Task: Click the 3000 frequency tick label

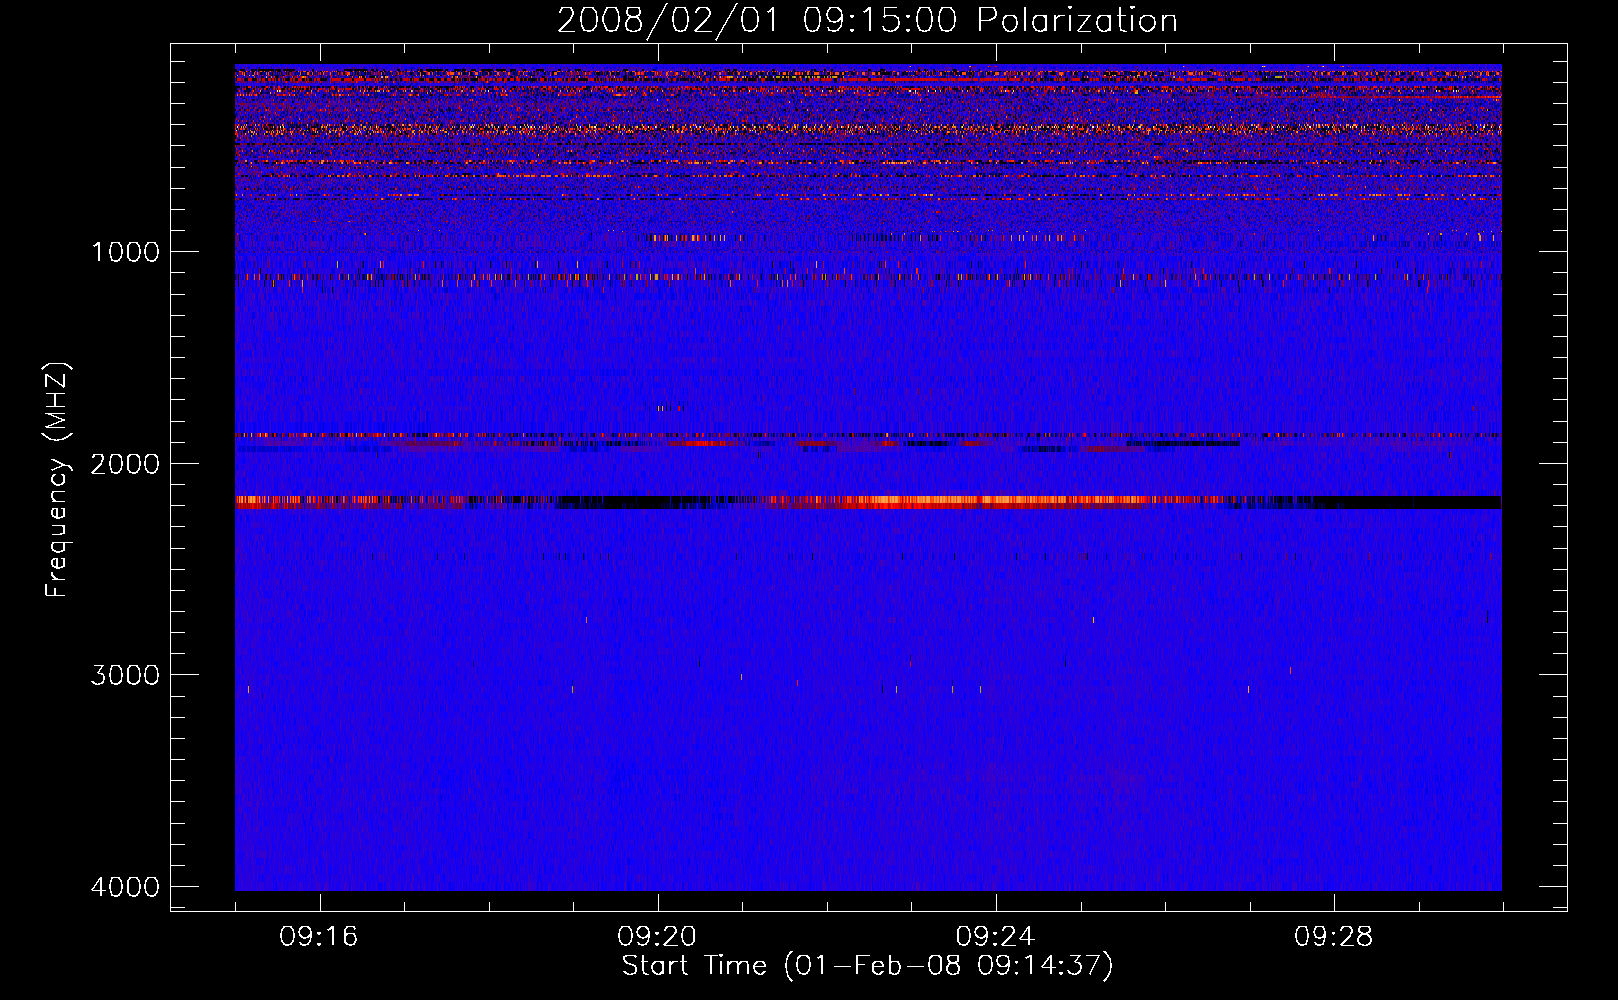Action: tap(125, 675)
